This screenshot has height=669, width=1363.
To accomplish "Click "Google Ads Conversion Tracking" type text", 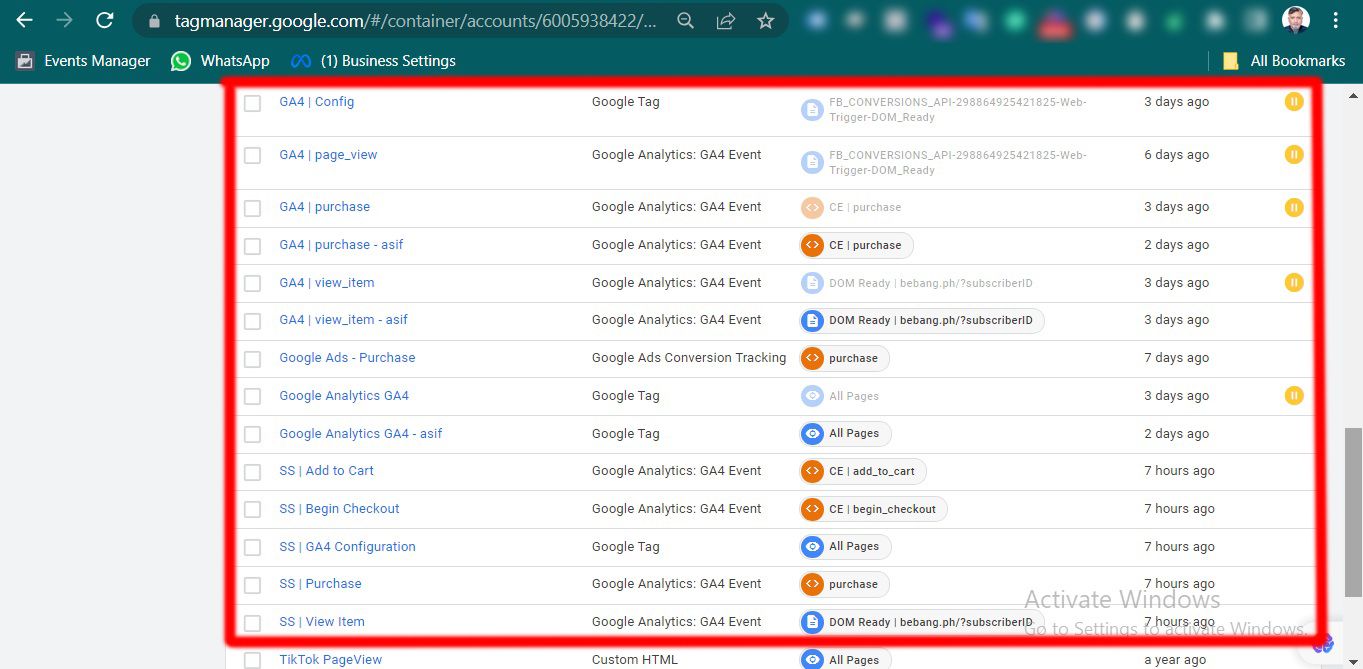I will [689, 358].
